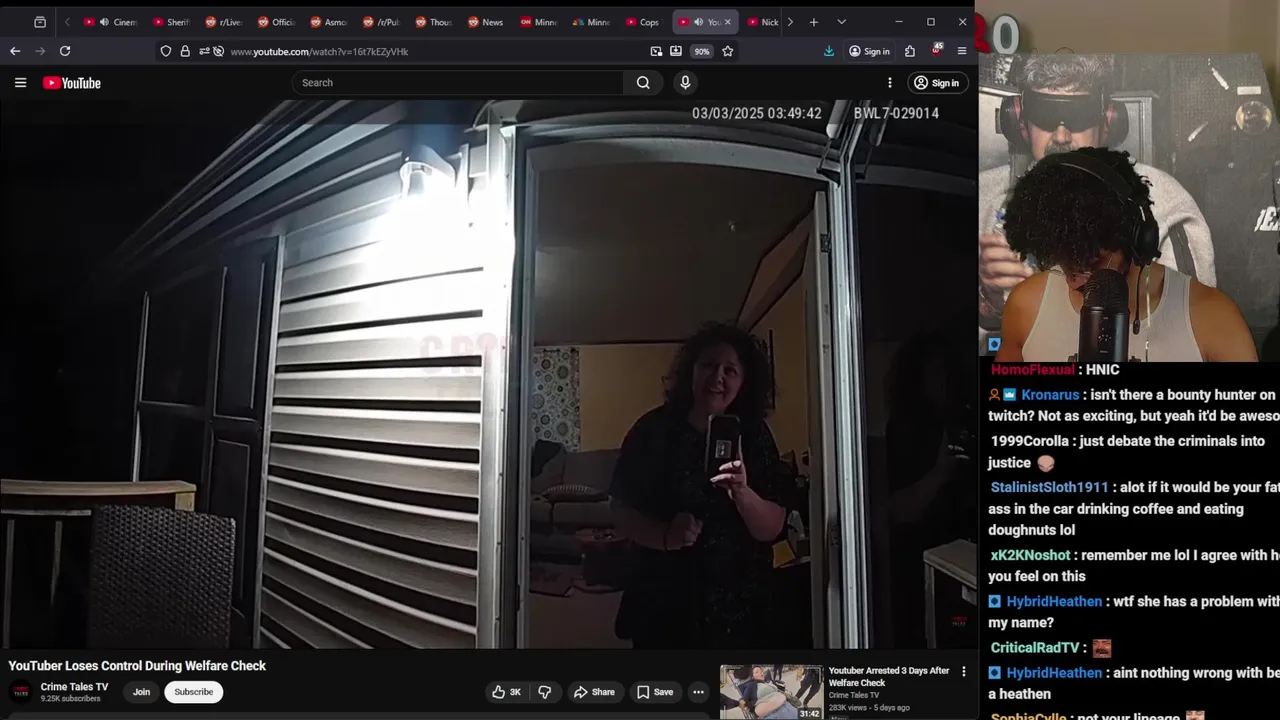Share the video

point(594,692)
